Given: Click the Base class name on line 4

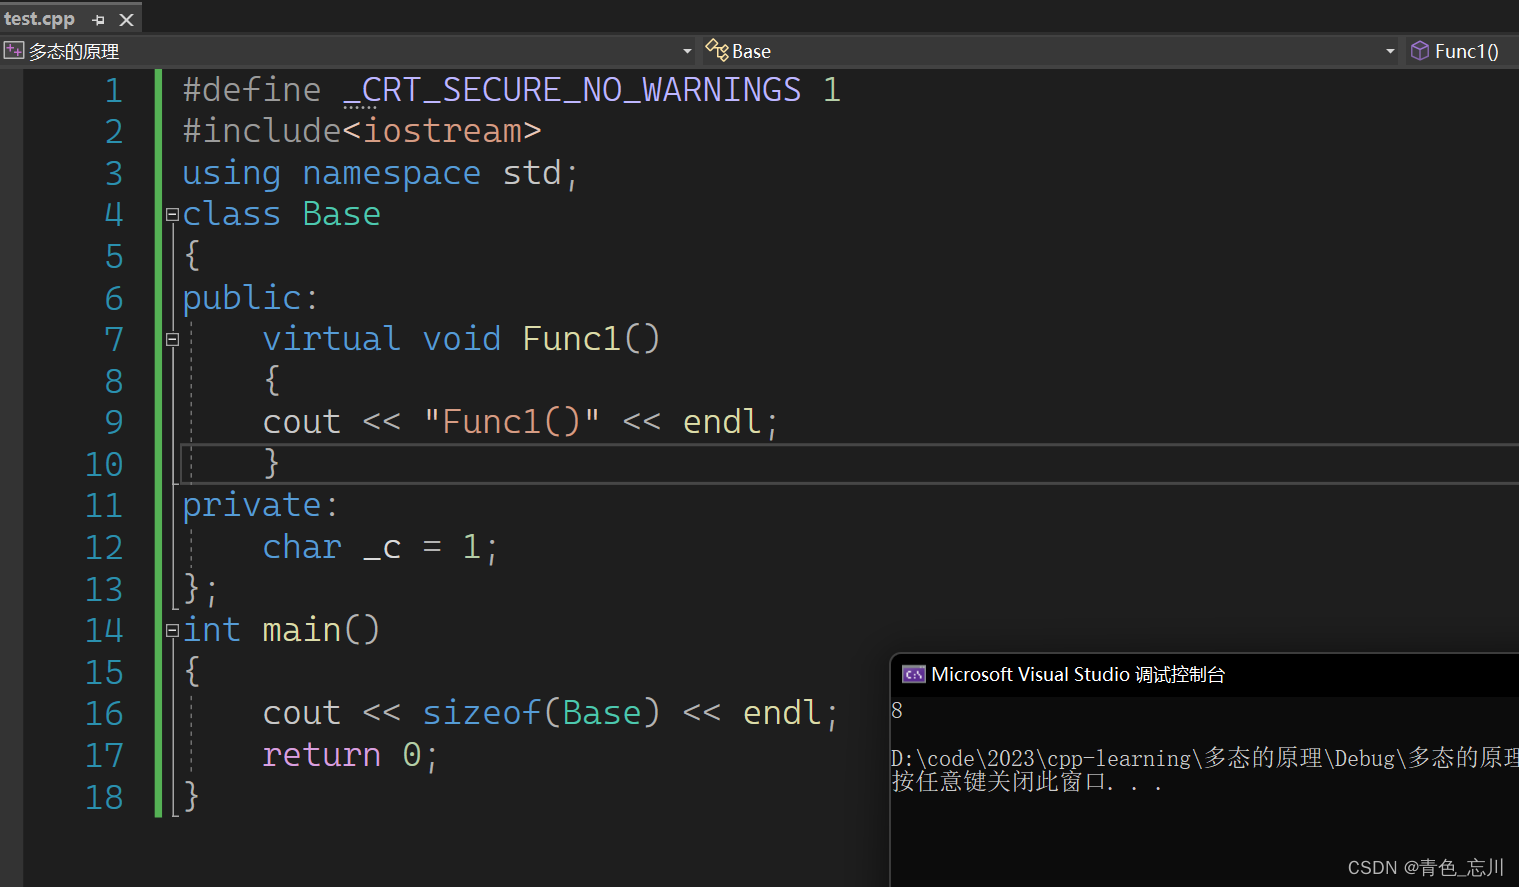Looking at the screenshot, I should click(x=342, y=214).
